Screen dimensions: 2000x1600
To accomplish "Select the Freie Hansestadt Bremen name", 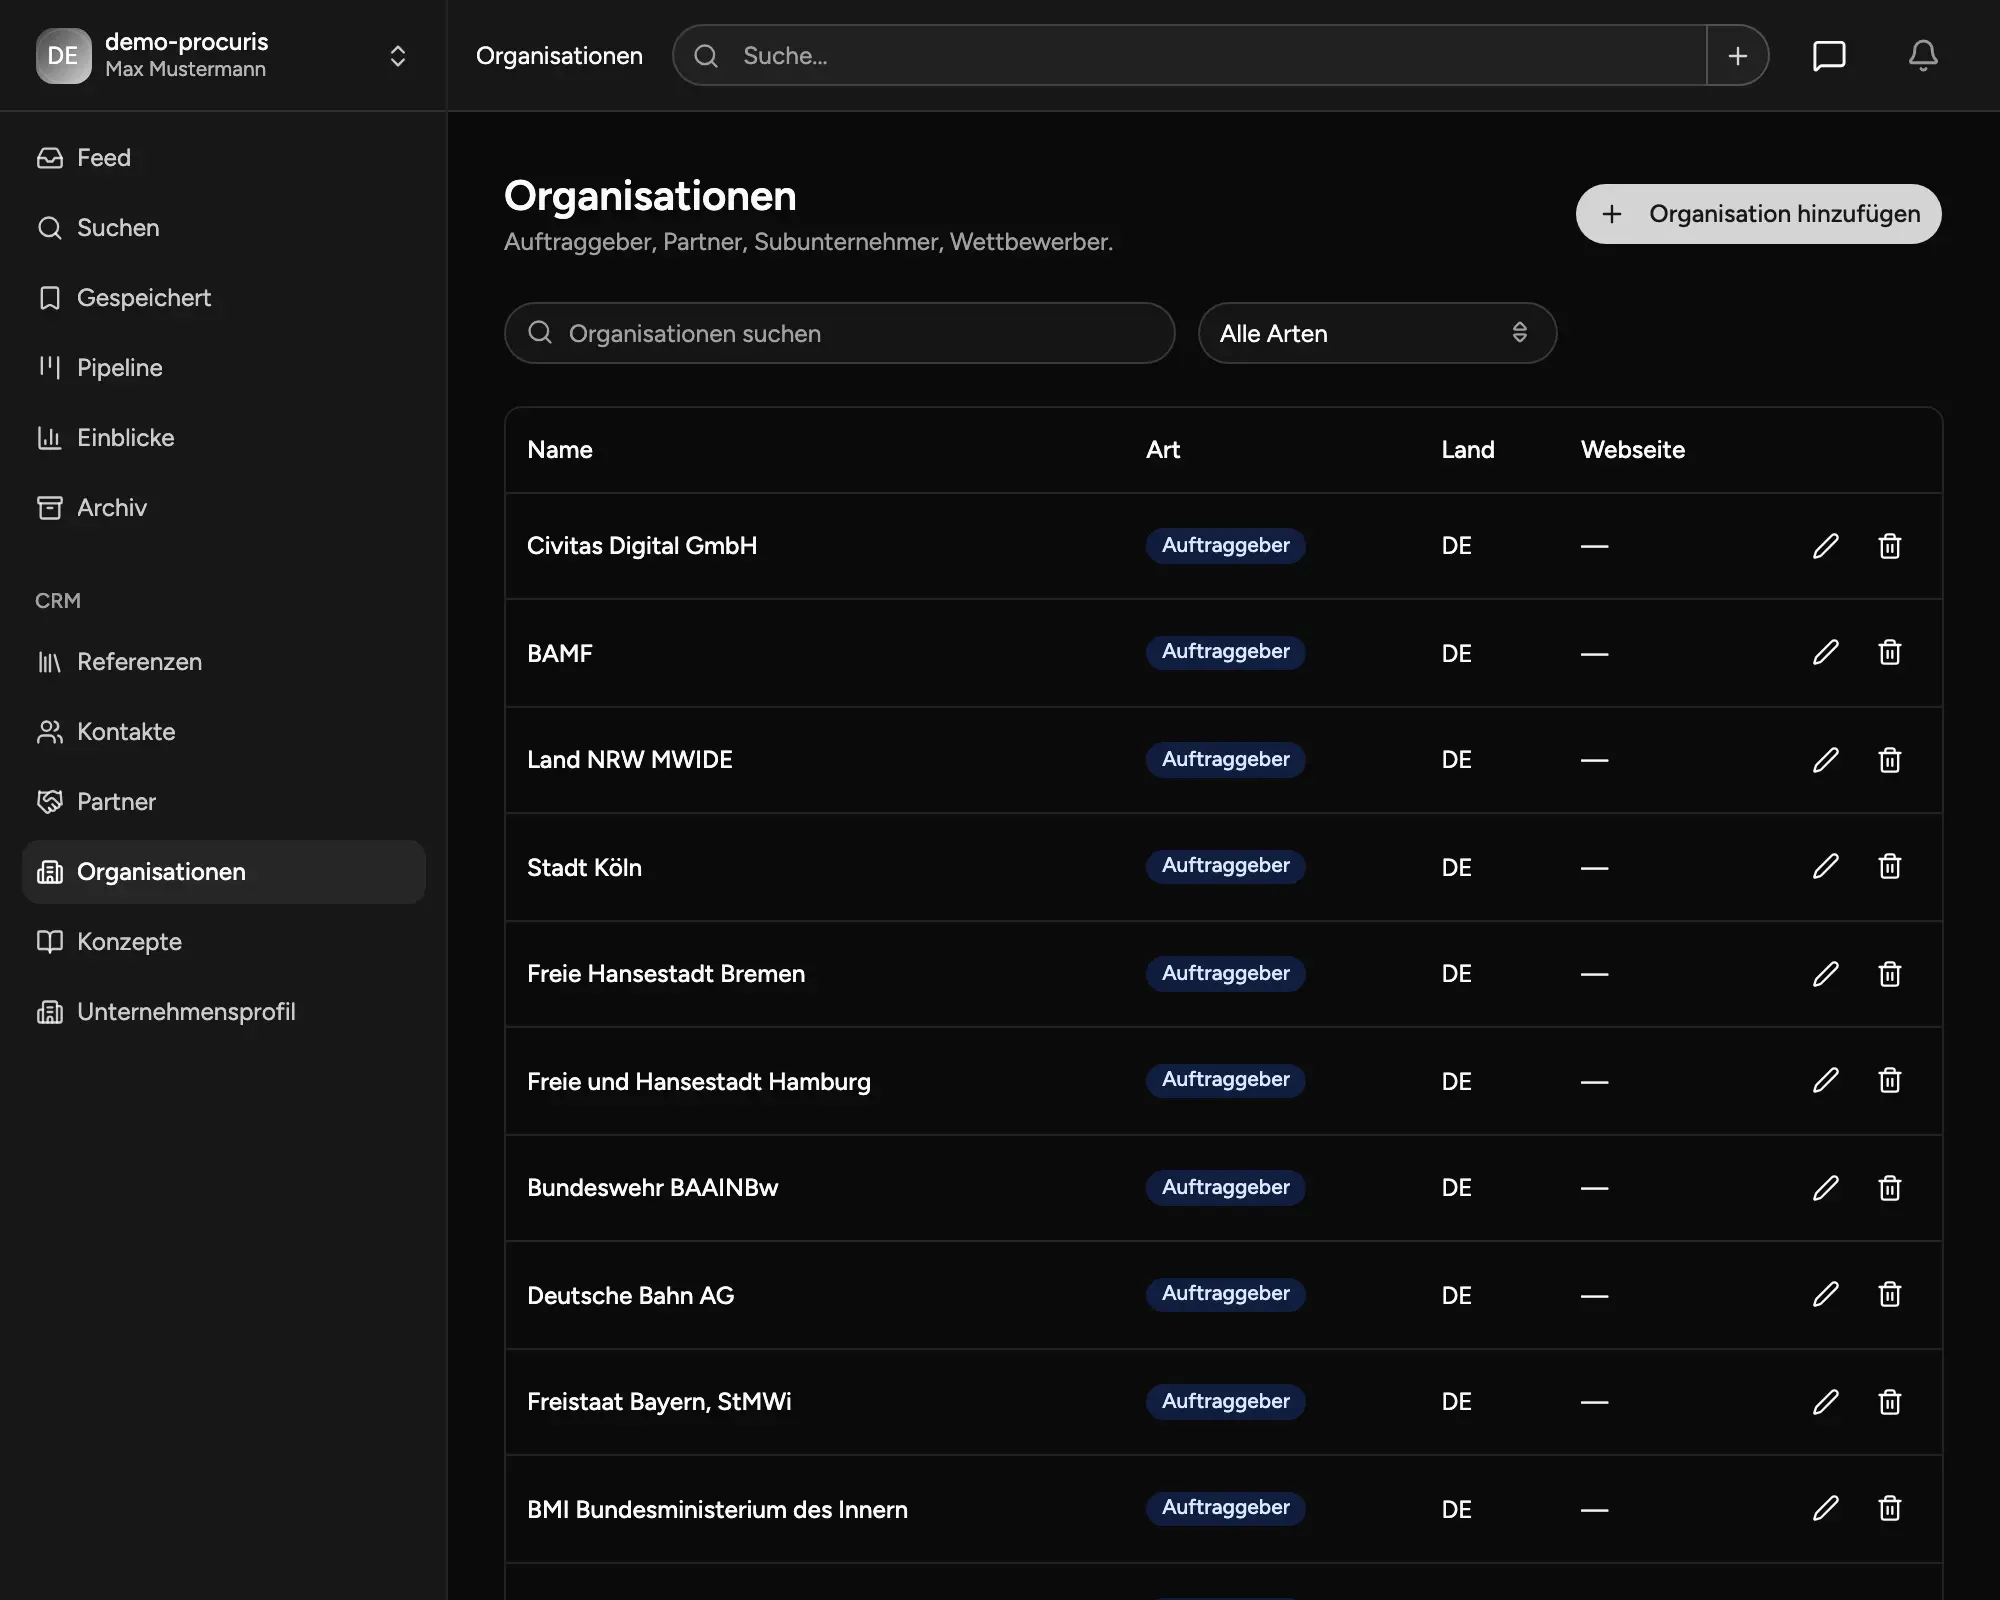I will [x=666, y=974].
